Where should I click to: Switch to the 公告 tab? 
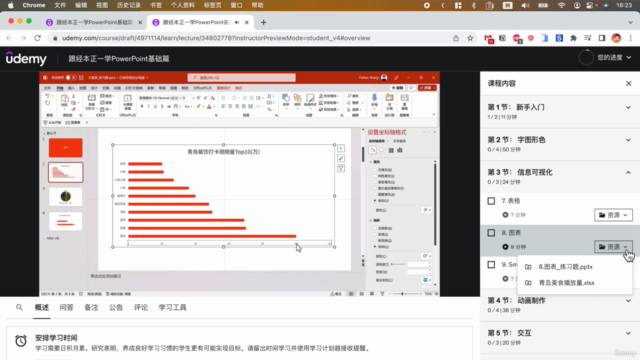coord(116,307)
